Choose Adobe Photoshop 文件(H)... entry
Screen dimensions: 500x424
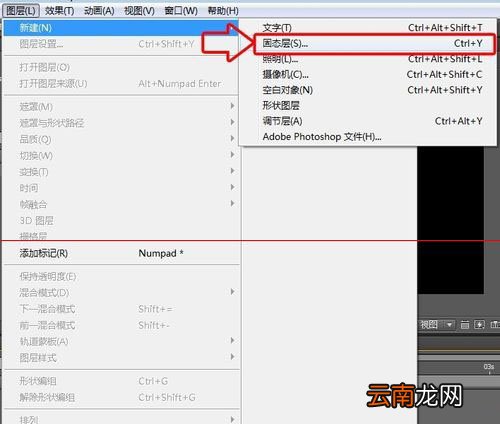368,137
